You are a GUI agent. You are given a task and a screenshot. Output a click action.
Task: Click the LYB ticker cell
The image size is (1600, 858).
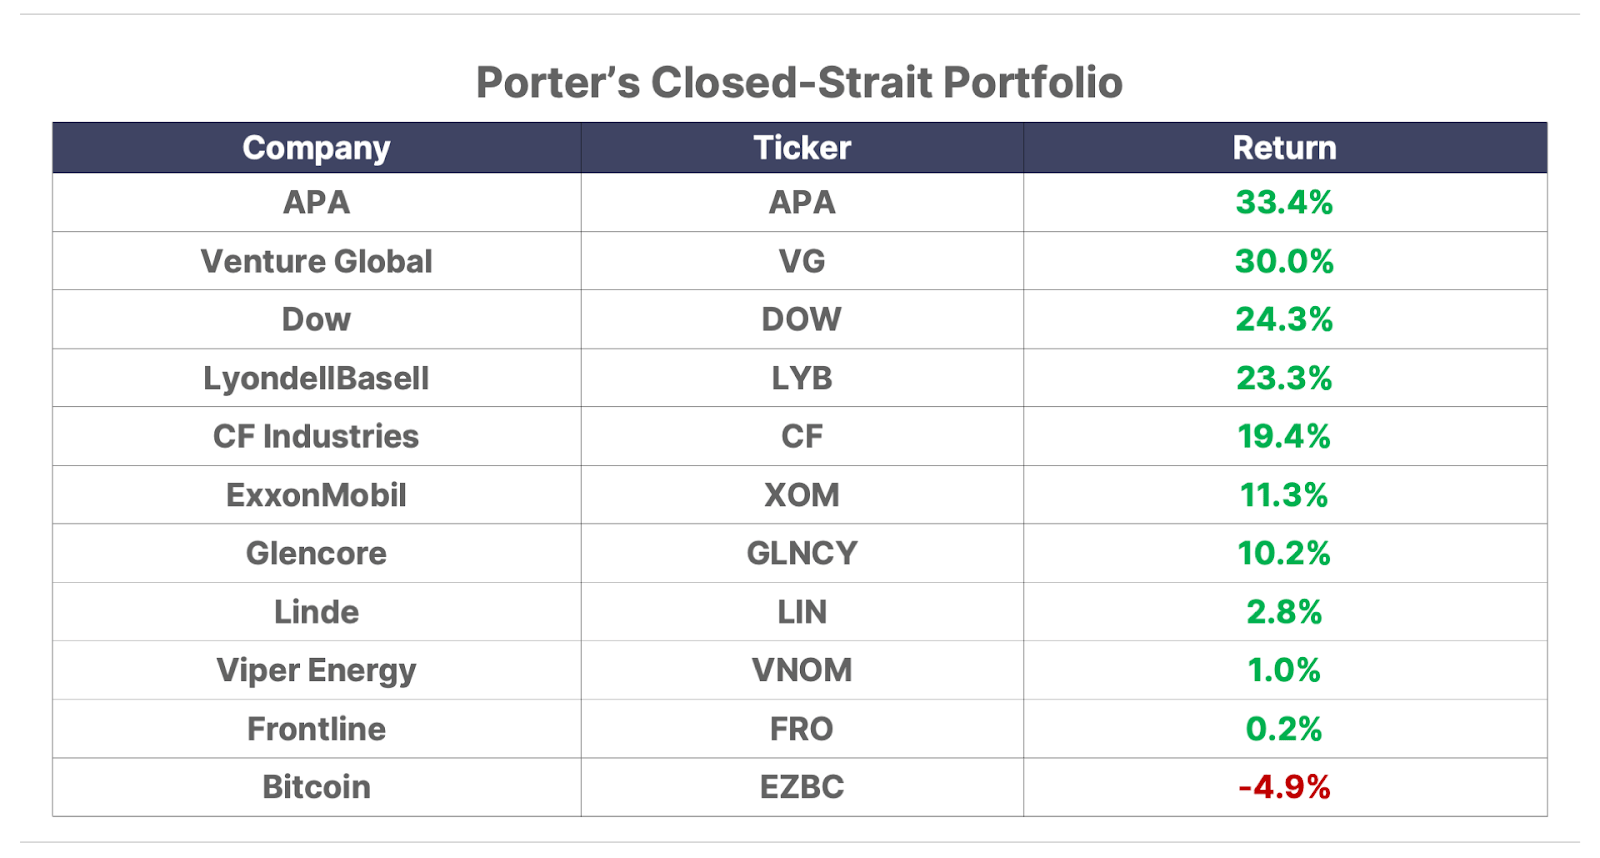click(802, 378)
